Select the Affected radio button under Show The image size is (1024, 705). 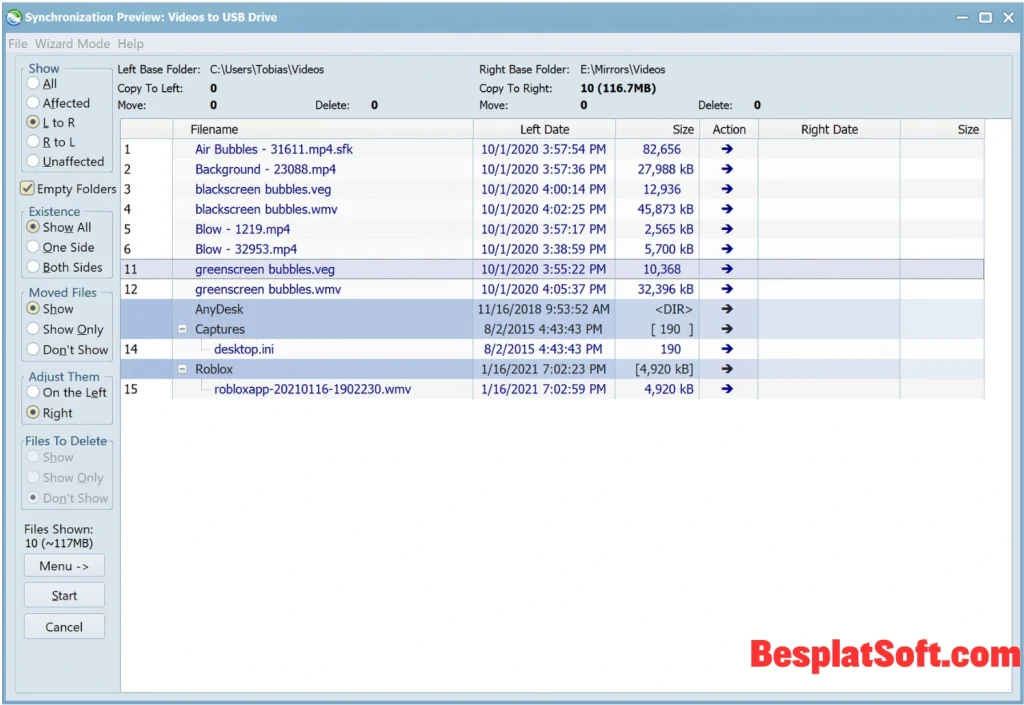[34, 103]
